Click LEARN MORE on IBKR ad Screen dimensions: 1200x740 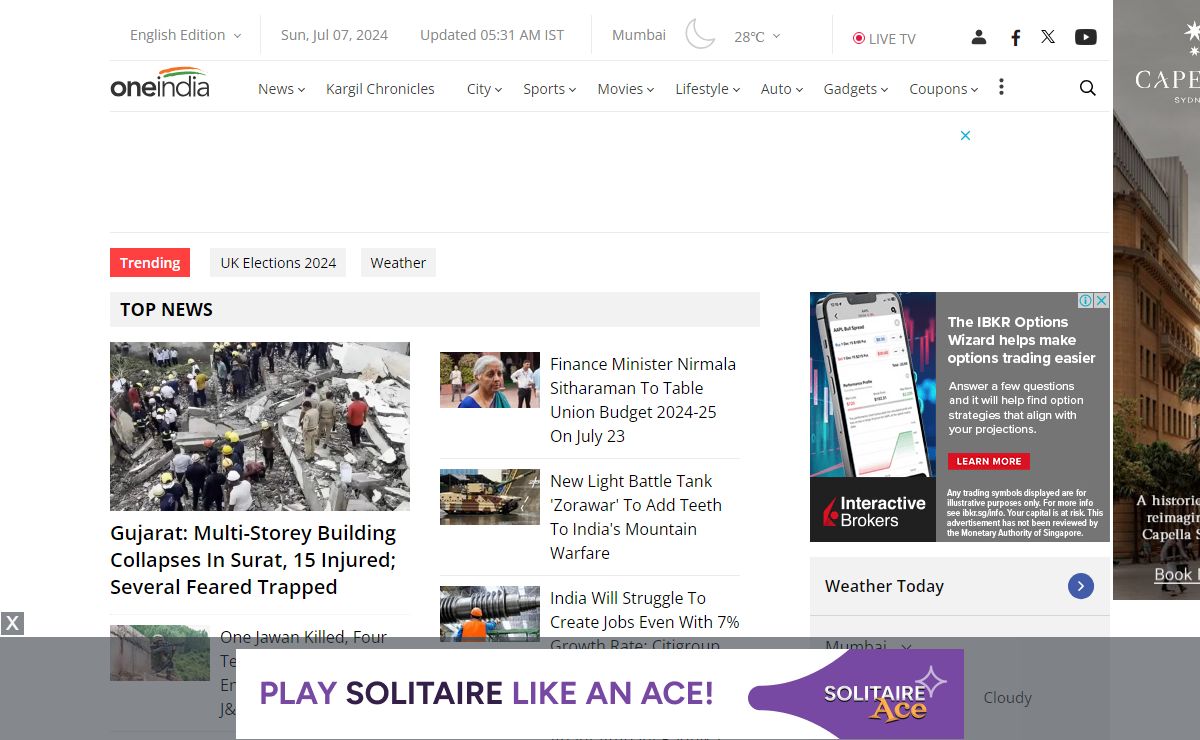pyautogui.click(x=989, y=461)
